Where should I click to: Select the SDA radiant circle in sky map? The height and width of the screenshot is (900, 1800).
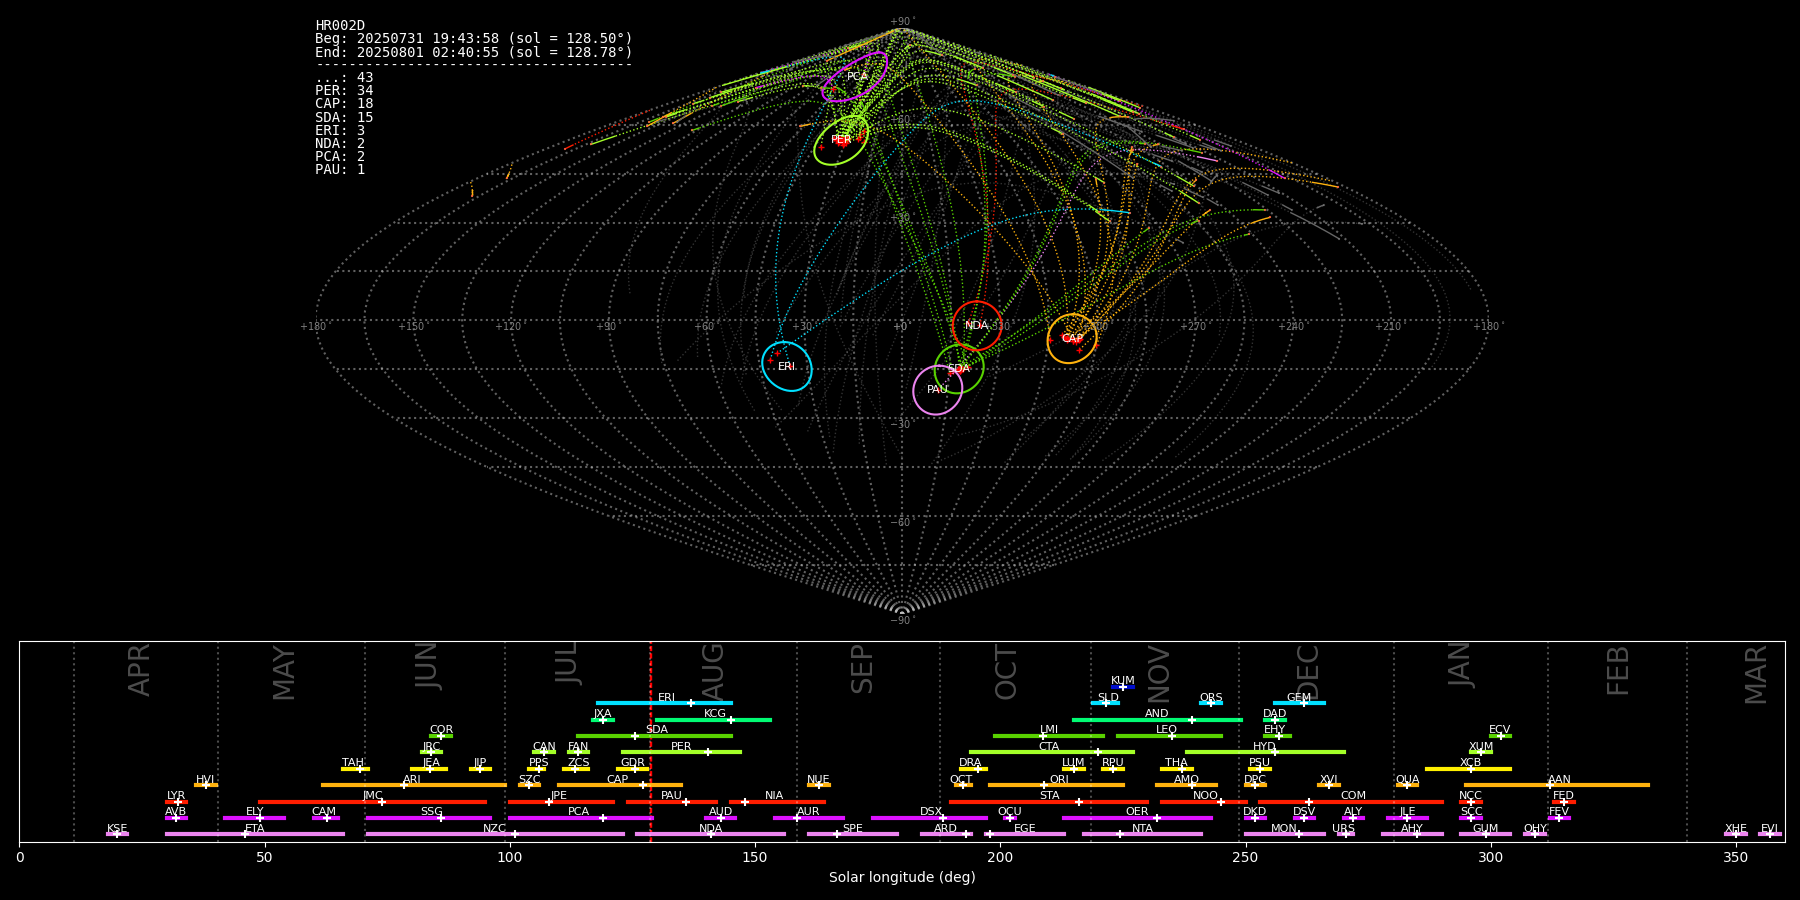pos(959,369)
